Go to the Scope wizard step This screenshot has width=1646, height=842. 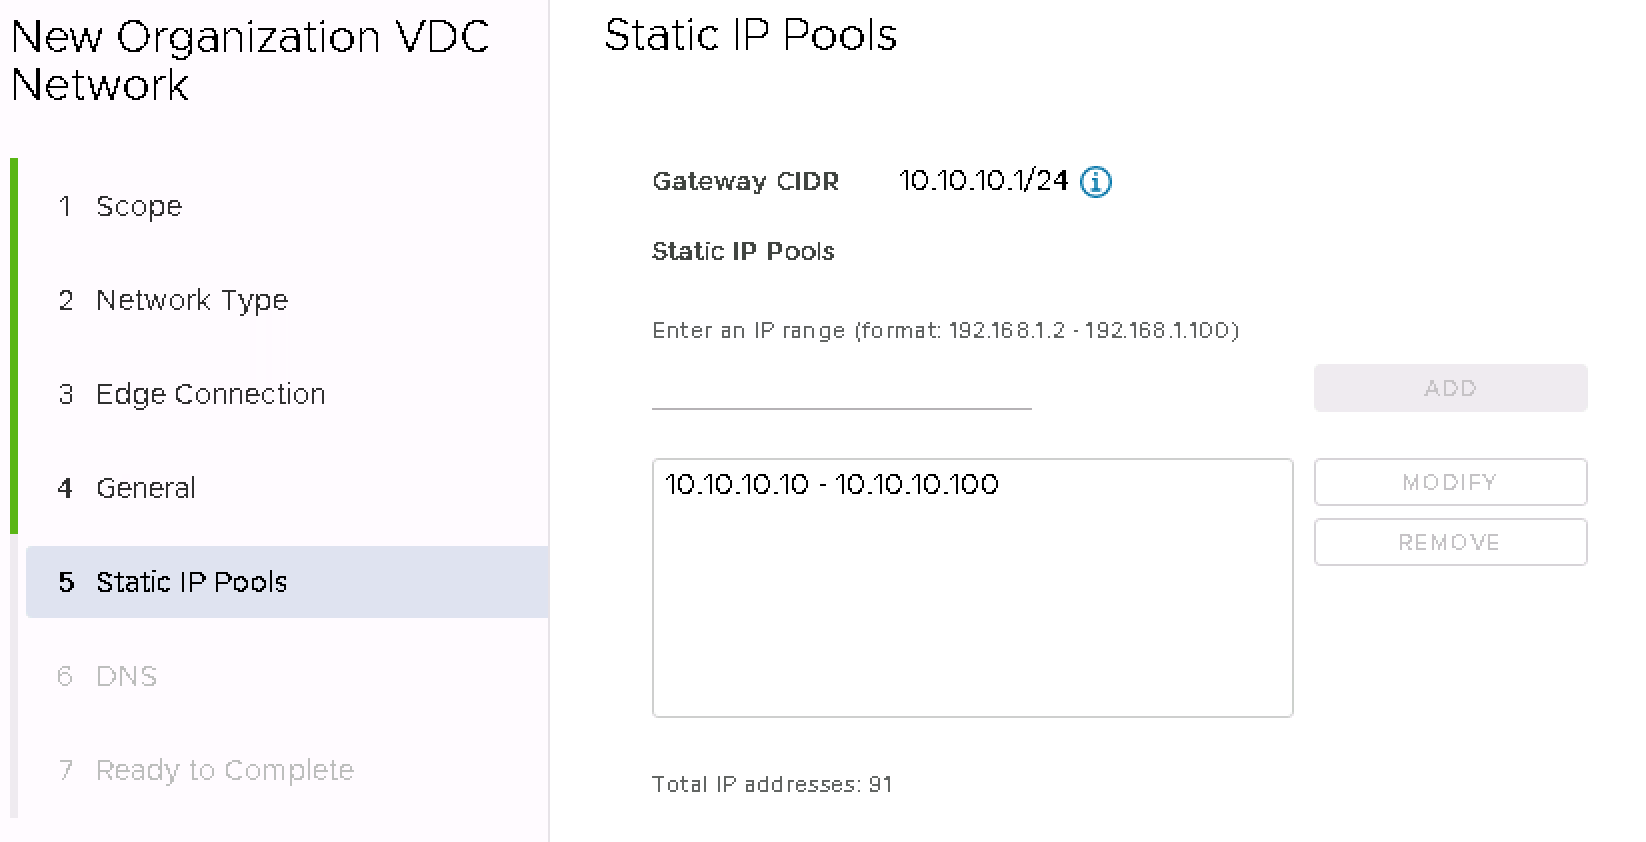[139, 206]
